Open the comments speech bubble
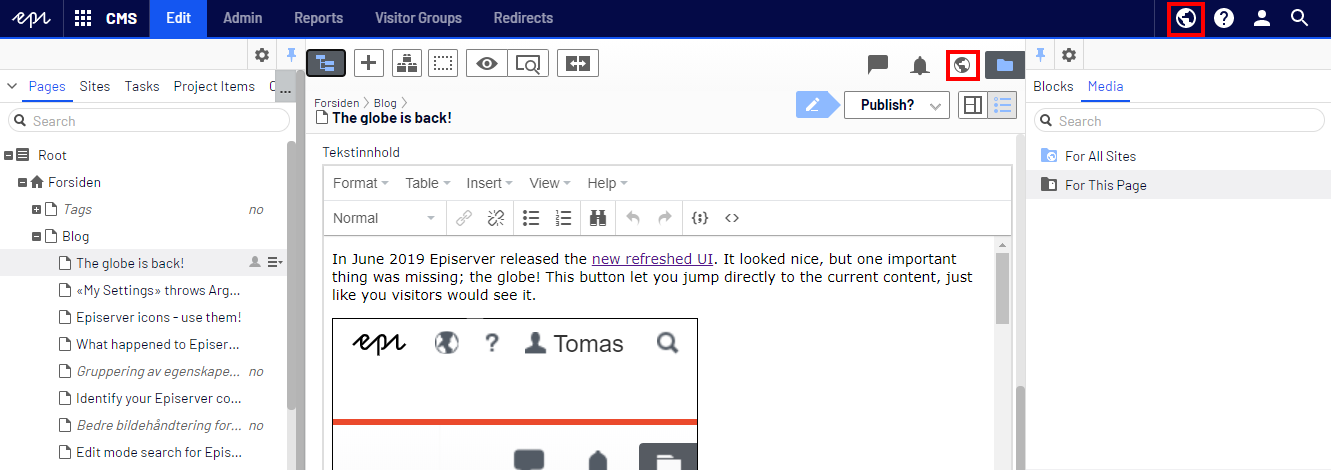Image resolution: width=1331 pixels, height=470 pixels. pyautogui.click(x=878, y=65)
